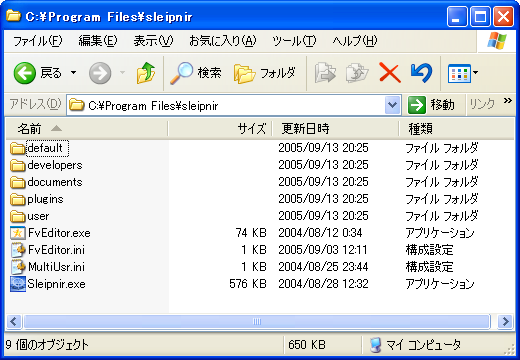Click the 576 KB size value
The width and height of the screenshot is (520, 360).
(248, 284)
